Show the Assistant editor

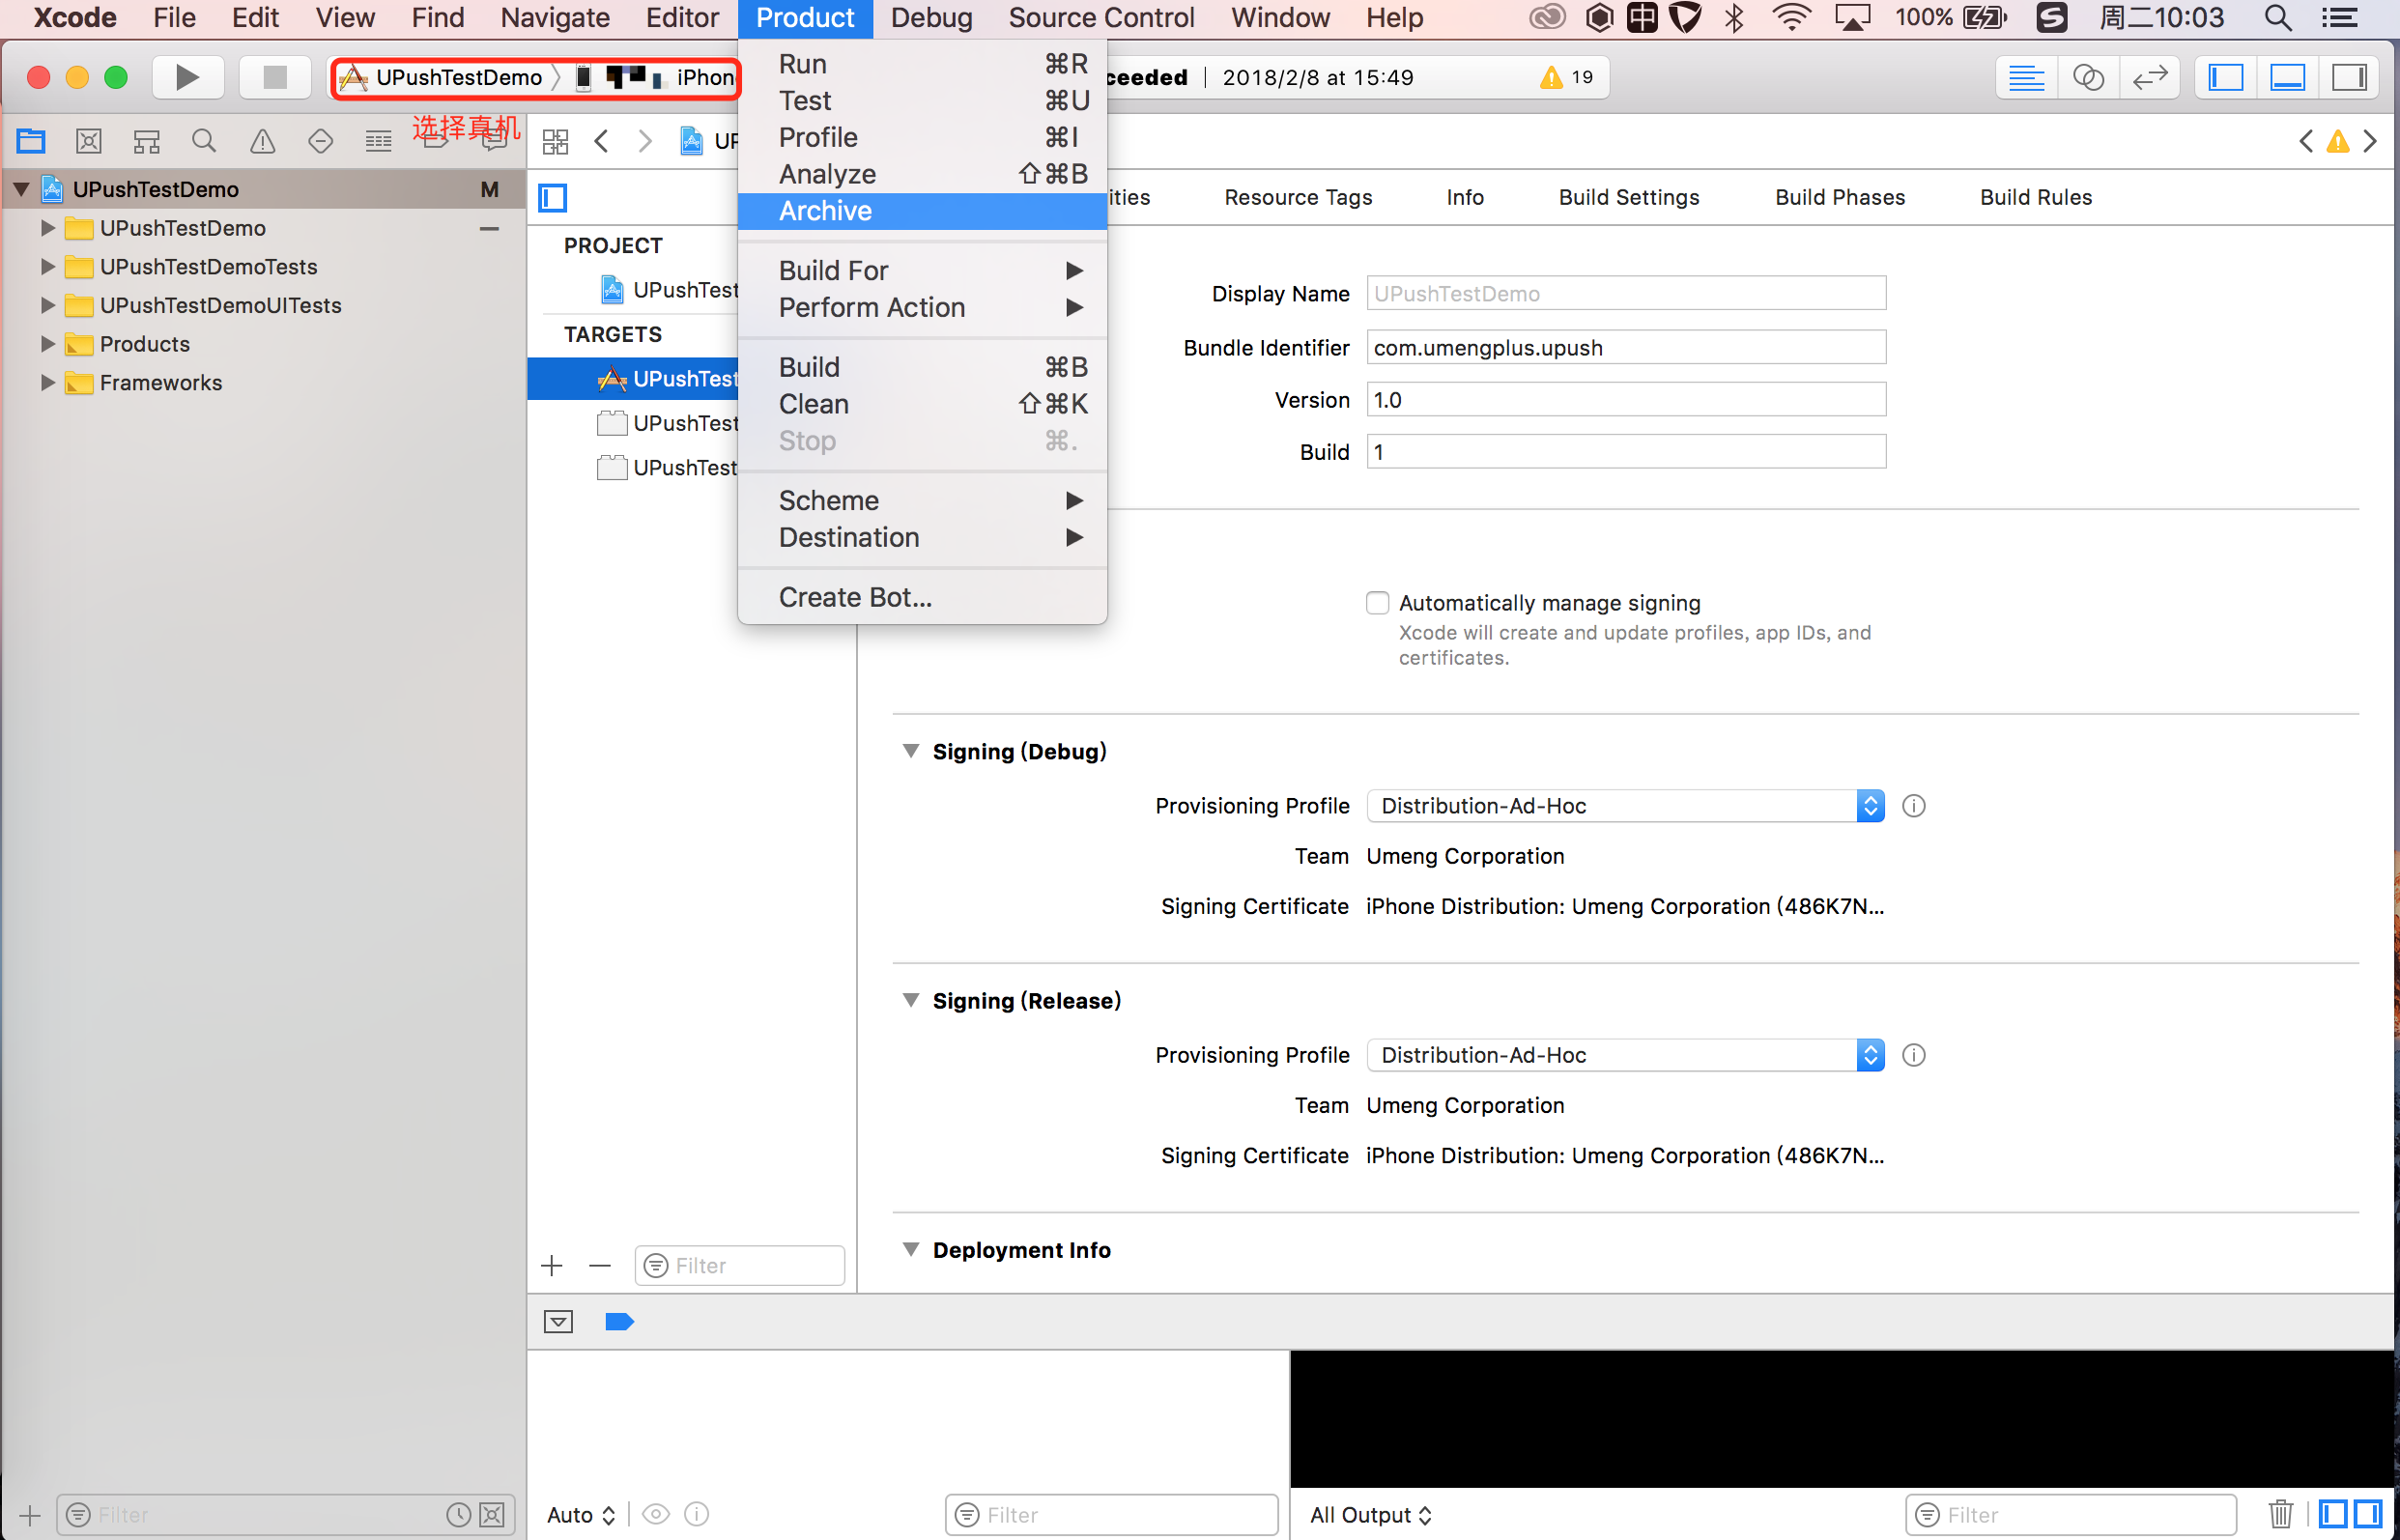(2088, 77)
